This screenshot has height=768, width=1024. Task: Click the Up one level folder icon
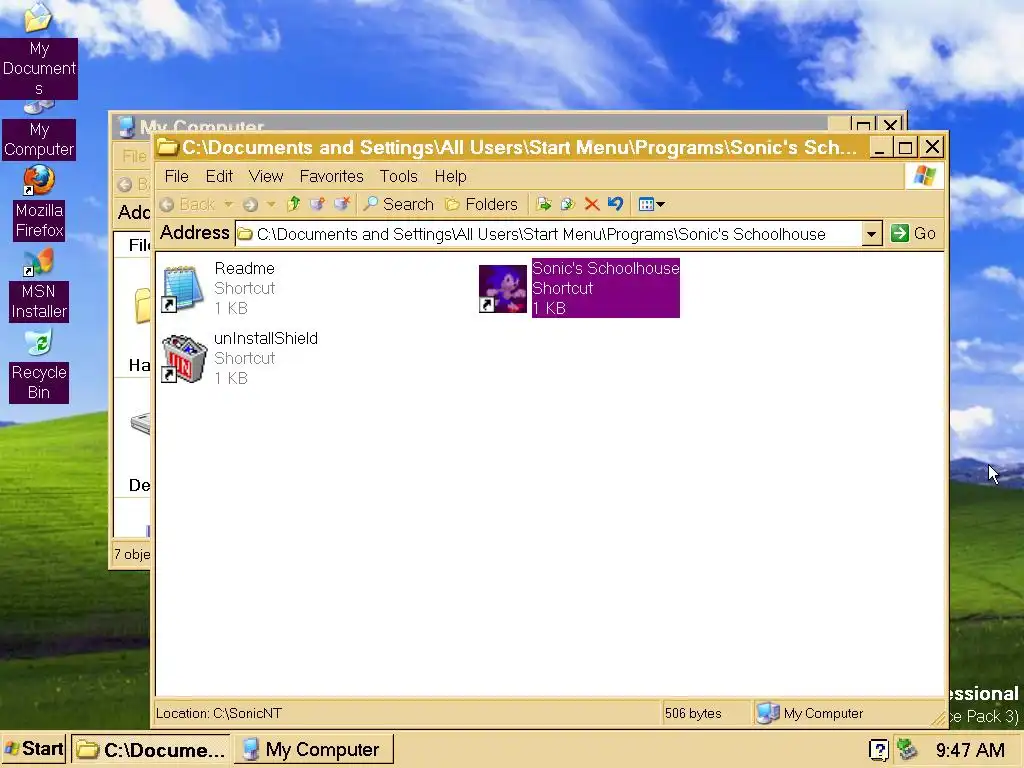(293, 204)
